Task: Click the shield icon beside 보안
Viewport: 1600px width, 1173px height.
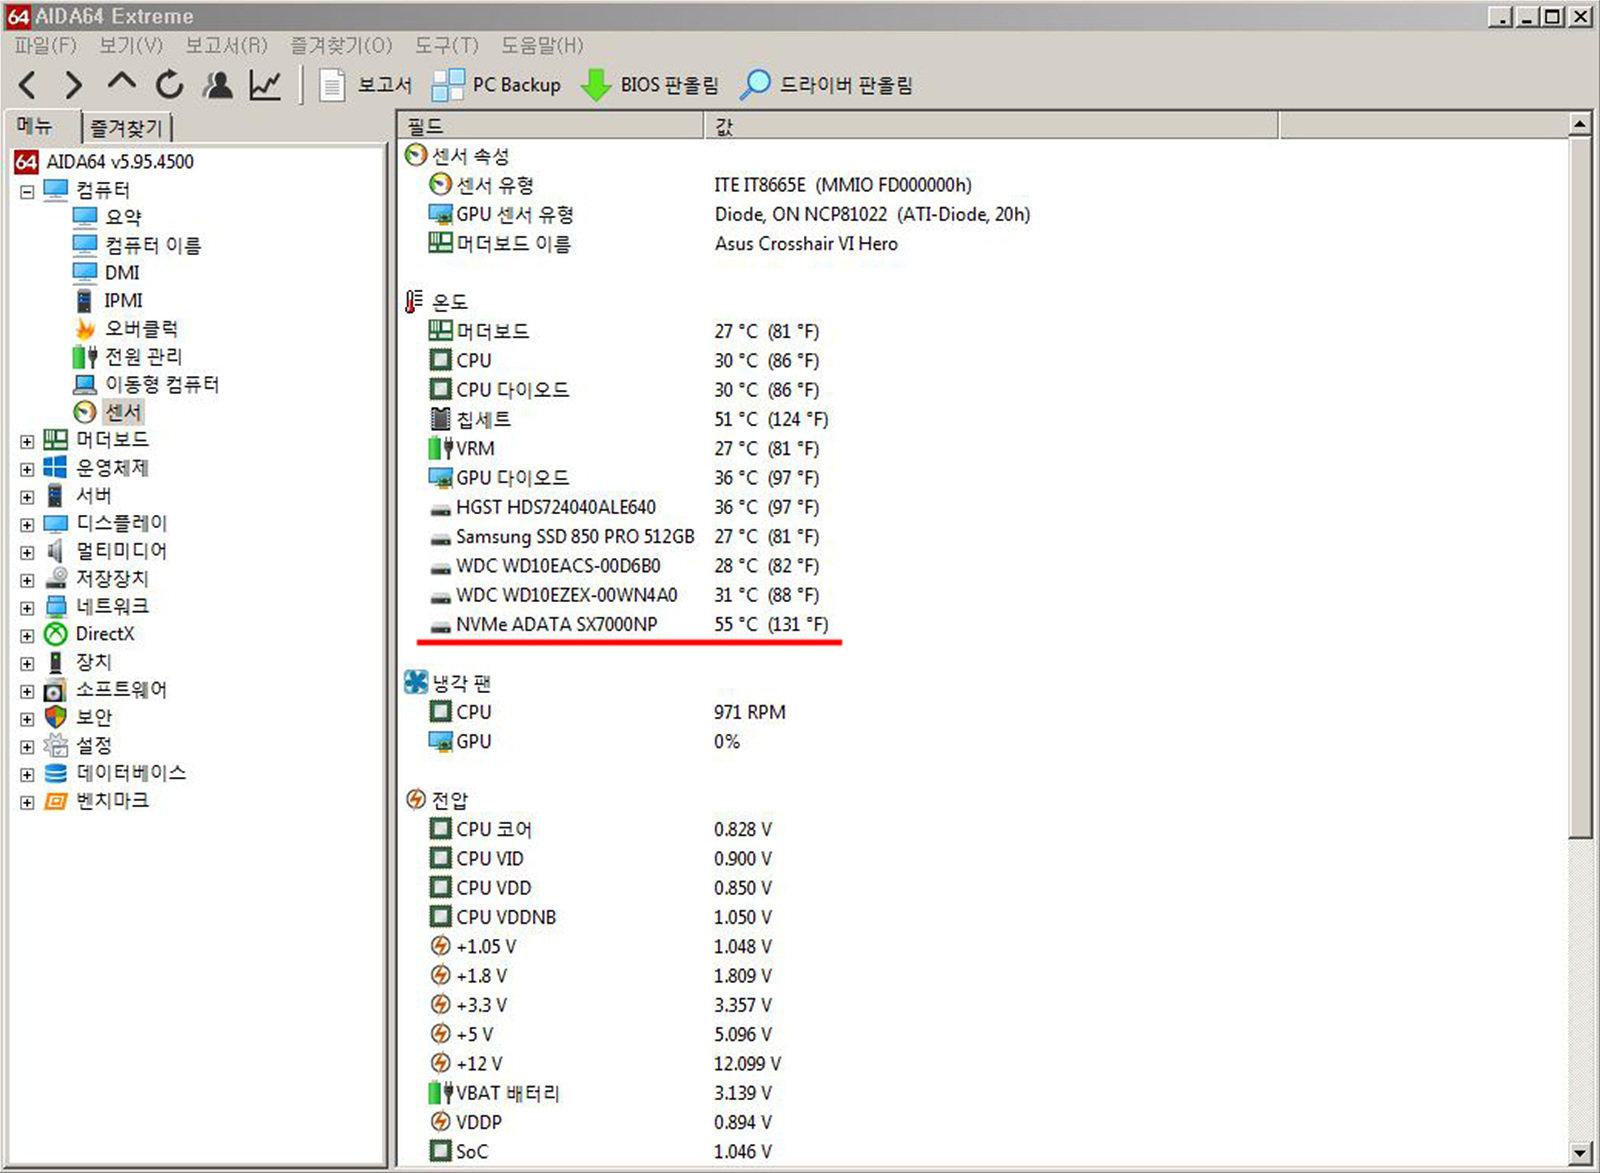Action: 55,717
